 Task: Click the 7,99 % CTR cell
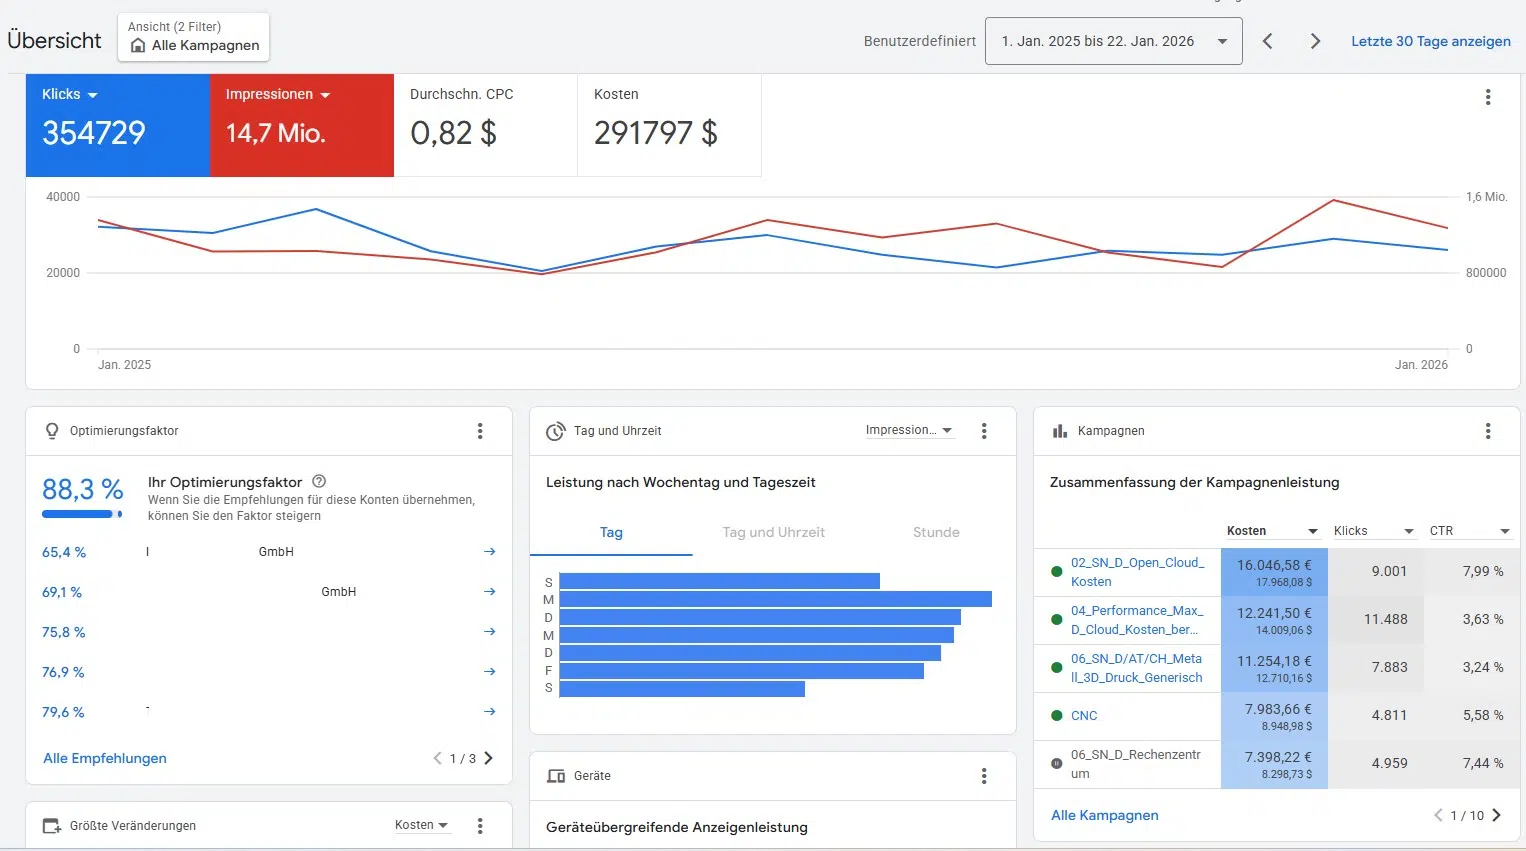tap(1472, 572)
